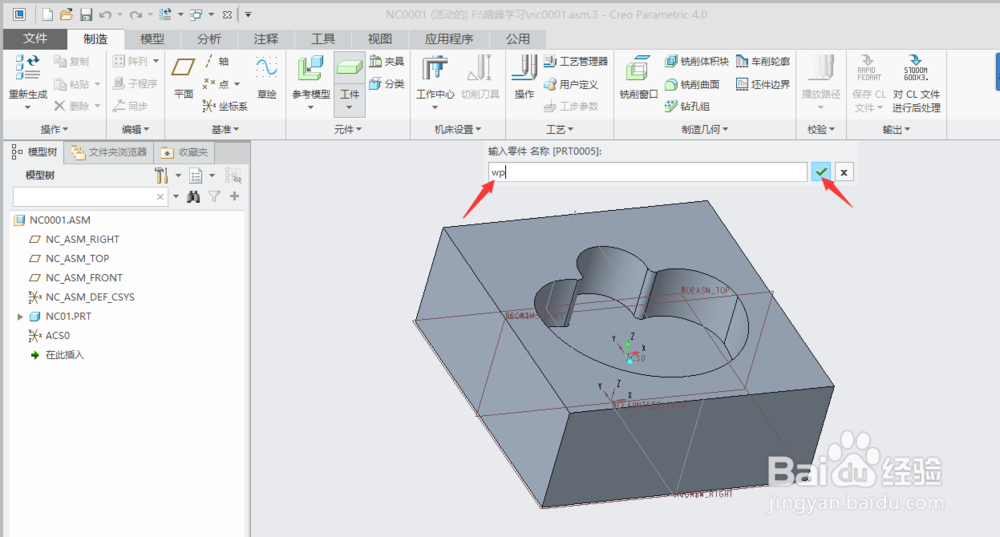Expand the NC01.PRT tree node

[20, 316]
